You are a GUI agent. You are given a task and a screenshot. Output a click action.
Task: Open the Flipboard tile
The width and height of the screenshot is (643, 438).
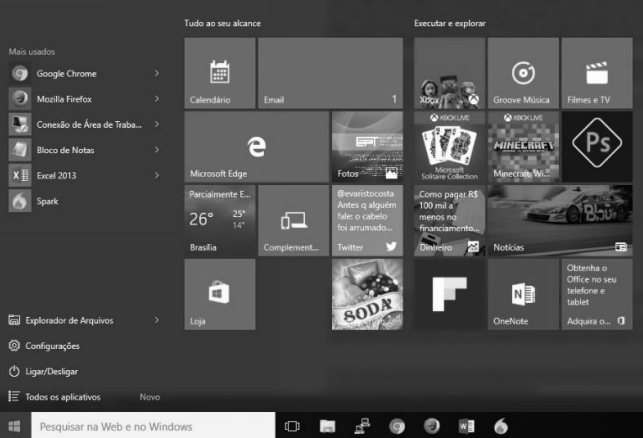(x=449, y=294)
